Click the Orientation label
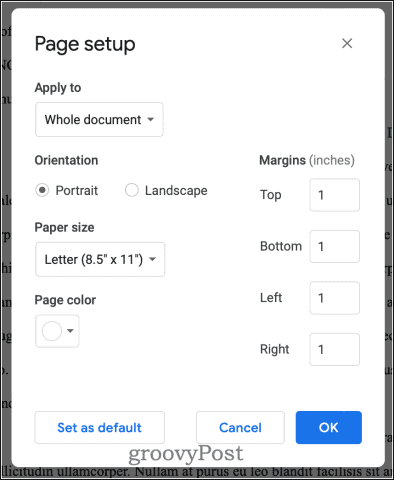 point(66,160)
